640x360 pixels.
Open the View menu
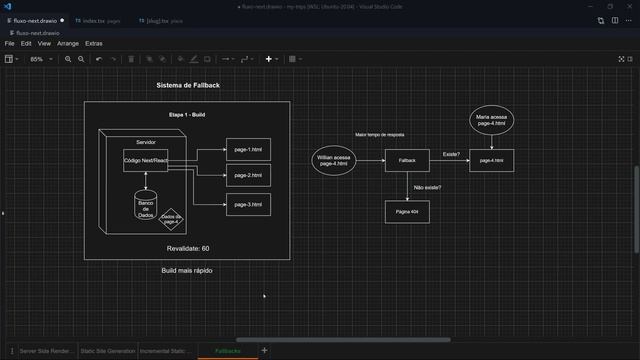click(44, 43)
